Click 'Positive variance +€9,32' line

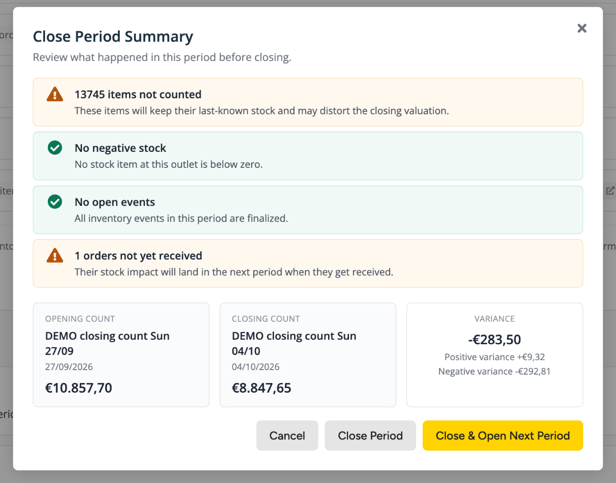click(x=494, y=357)
